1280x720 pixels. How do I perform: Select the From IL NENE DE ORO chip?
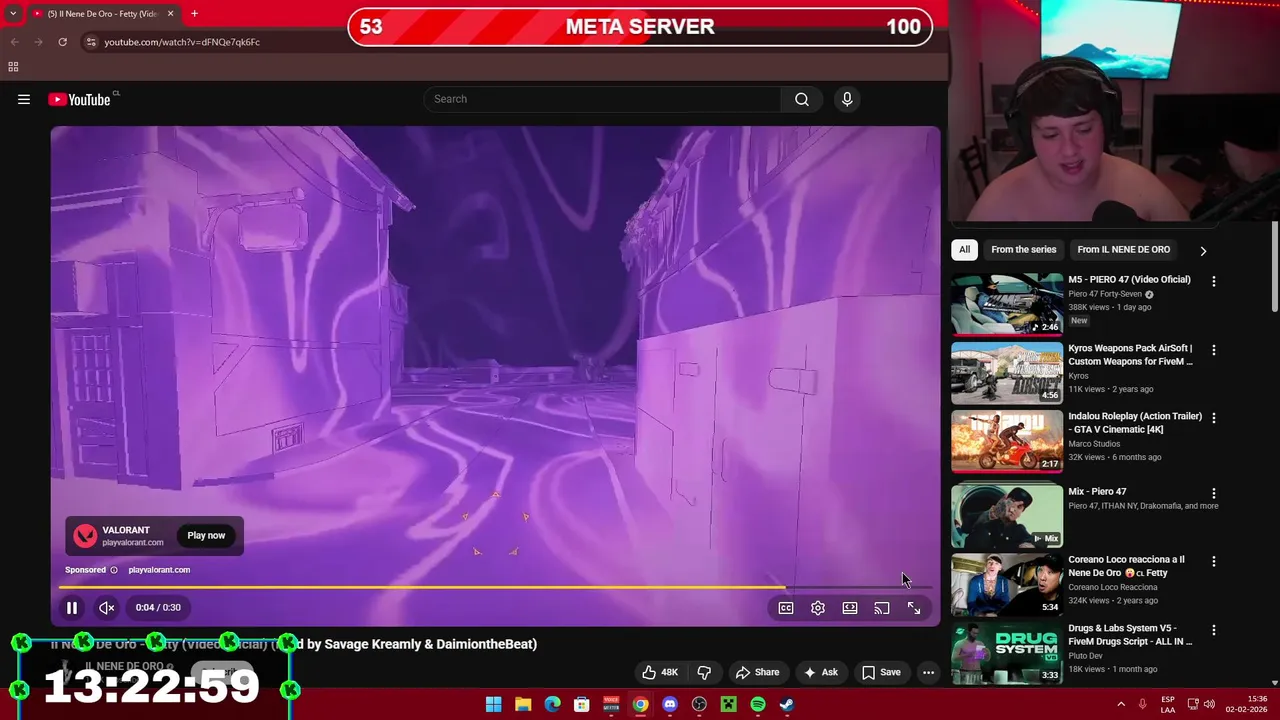coord(1123,250)
